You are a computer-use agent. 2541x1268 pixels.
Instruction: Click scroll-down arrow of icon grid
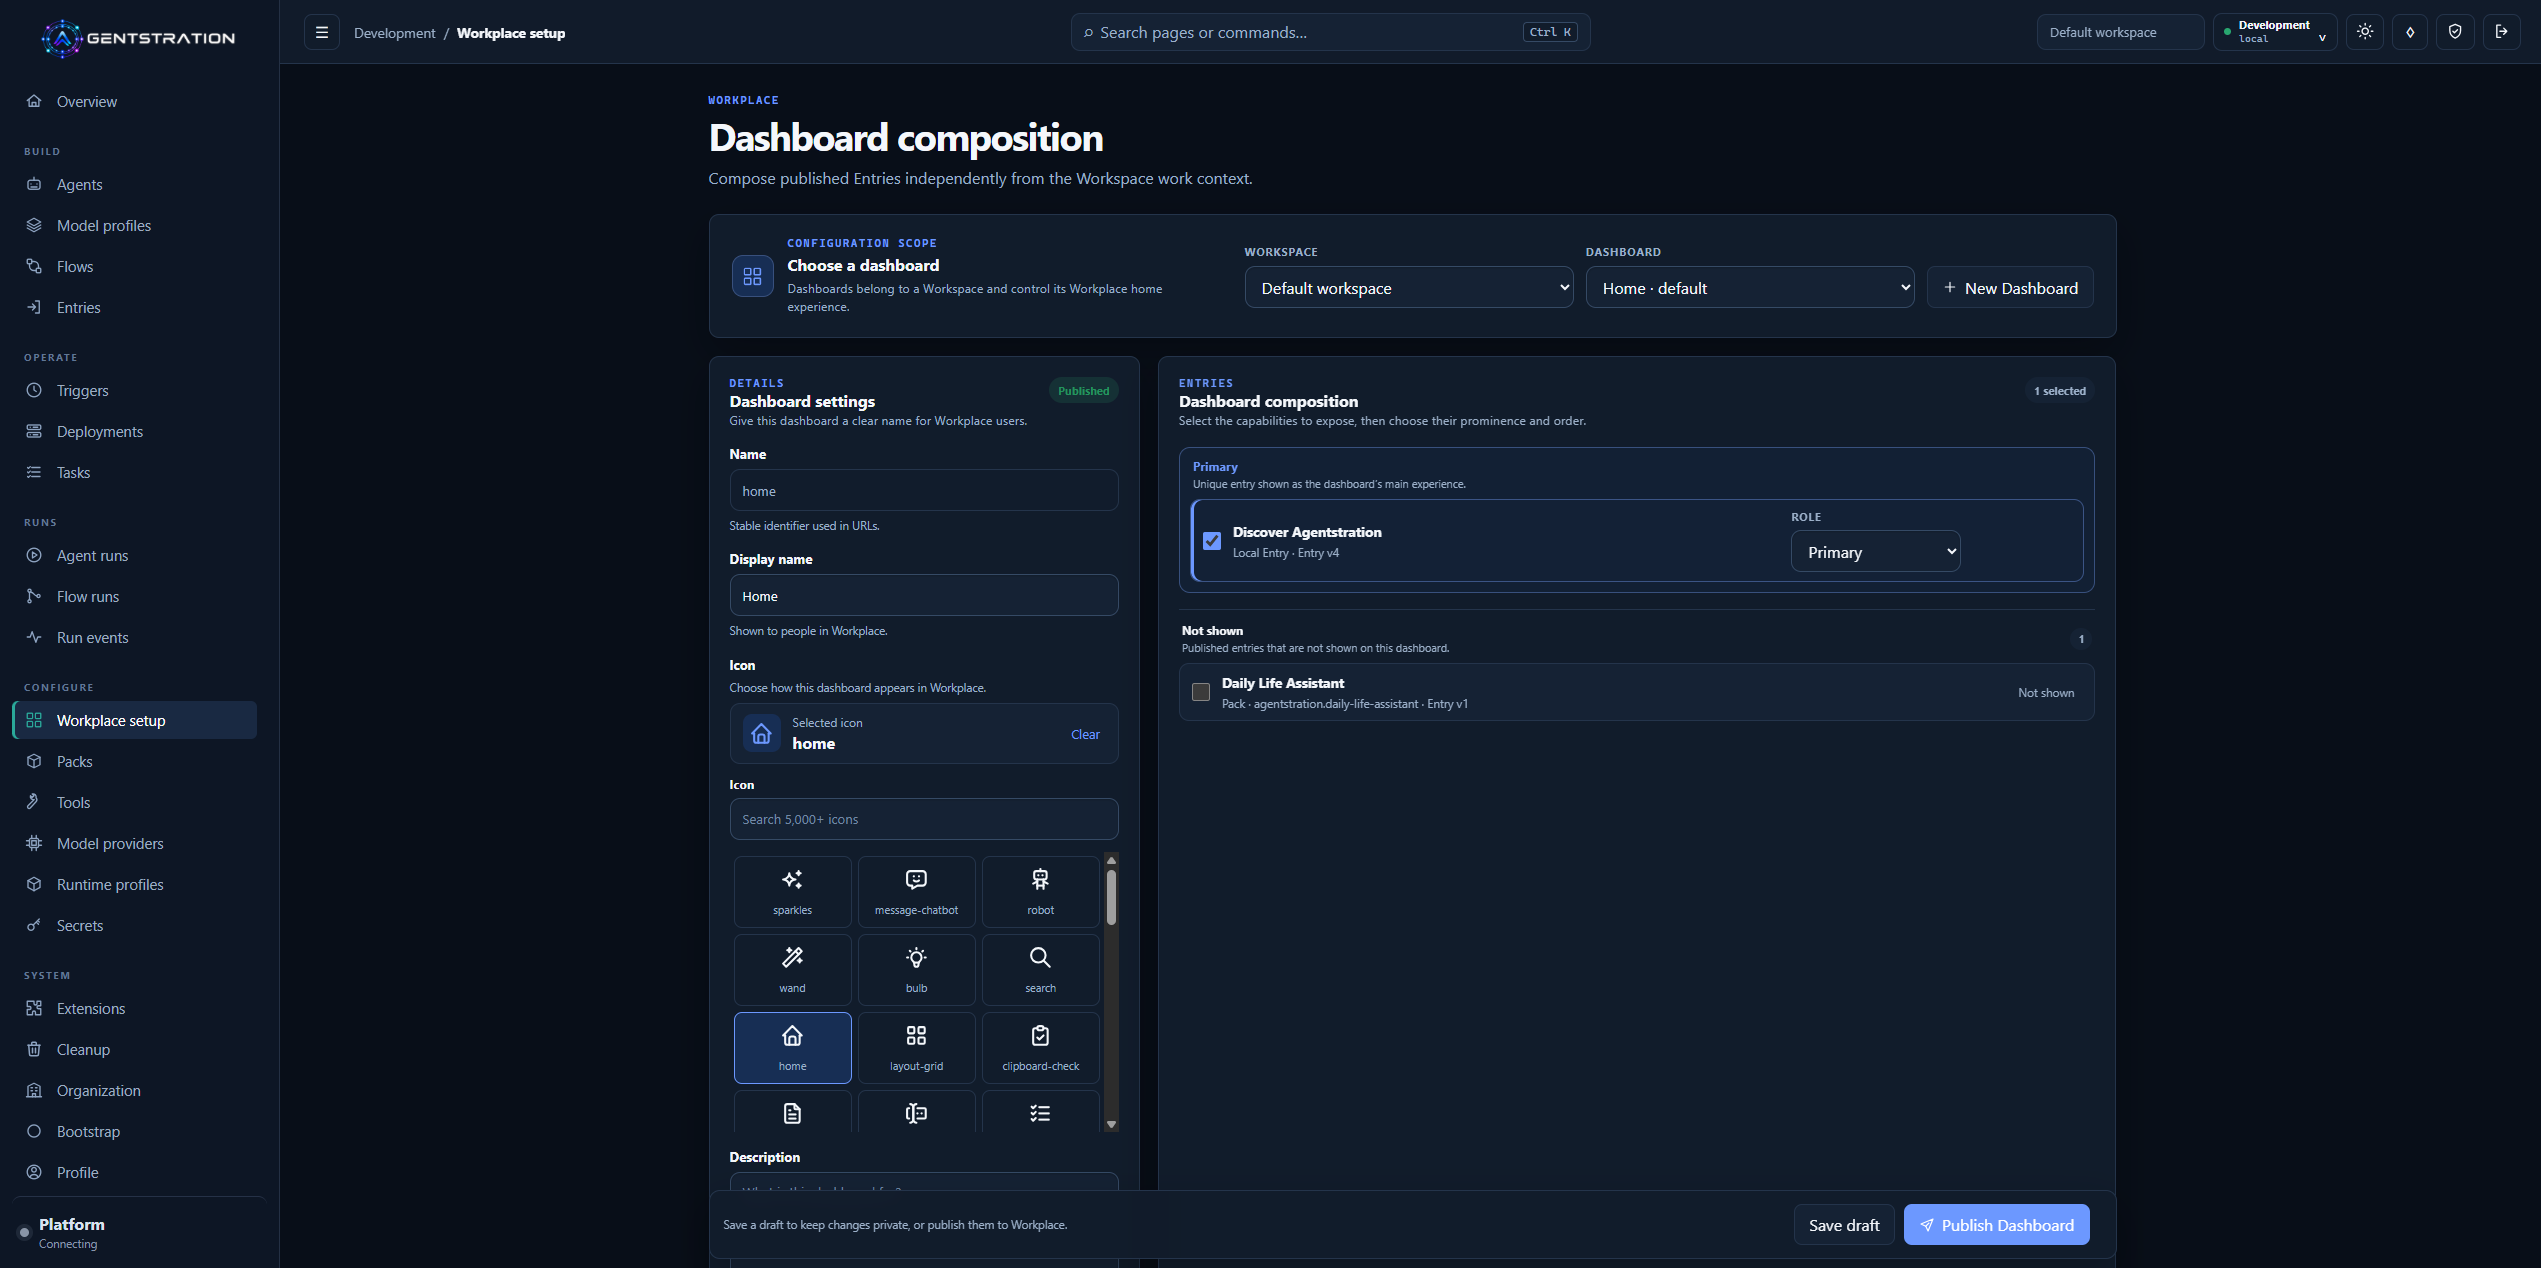(x=1111, y=1124)
